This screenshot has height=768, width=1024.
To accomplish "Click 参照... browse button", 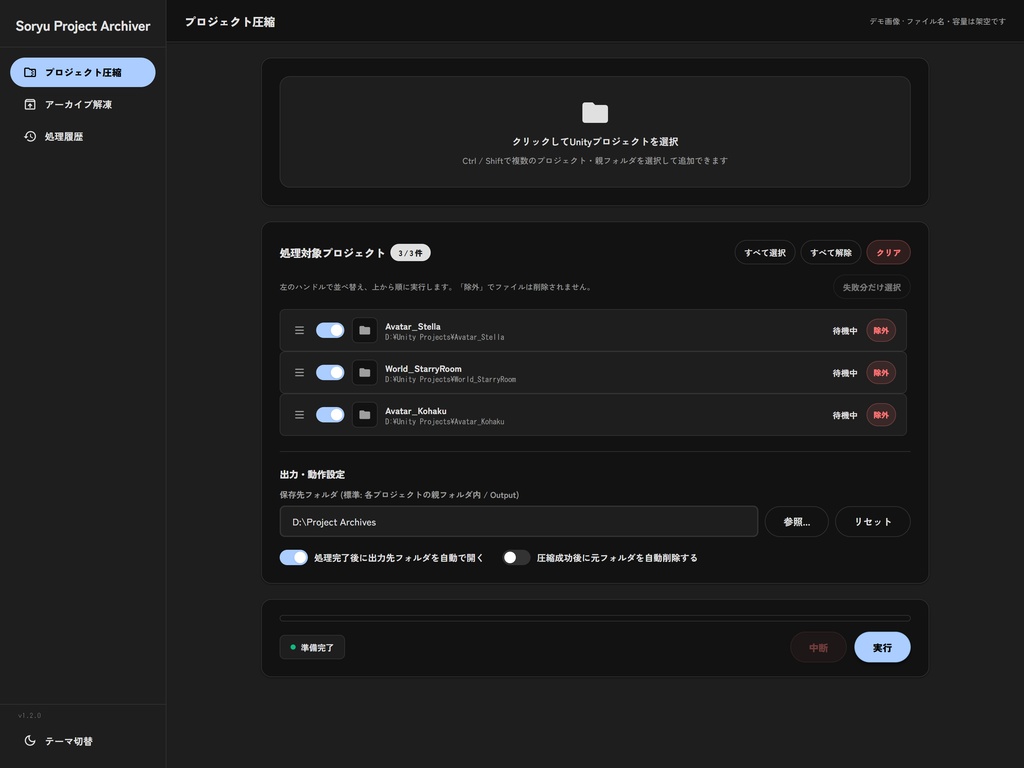I will tap(796, 522).
